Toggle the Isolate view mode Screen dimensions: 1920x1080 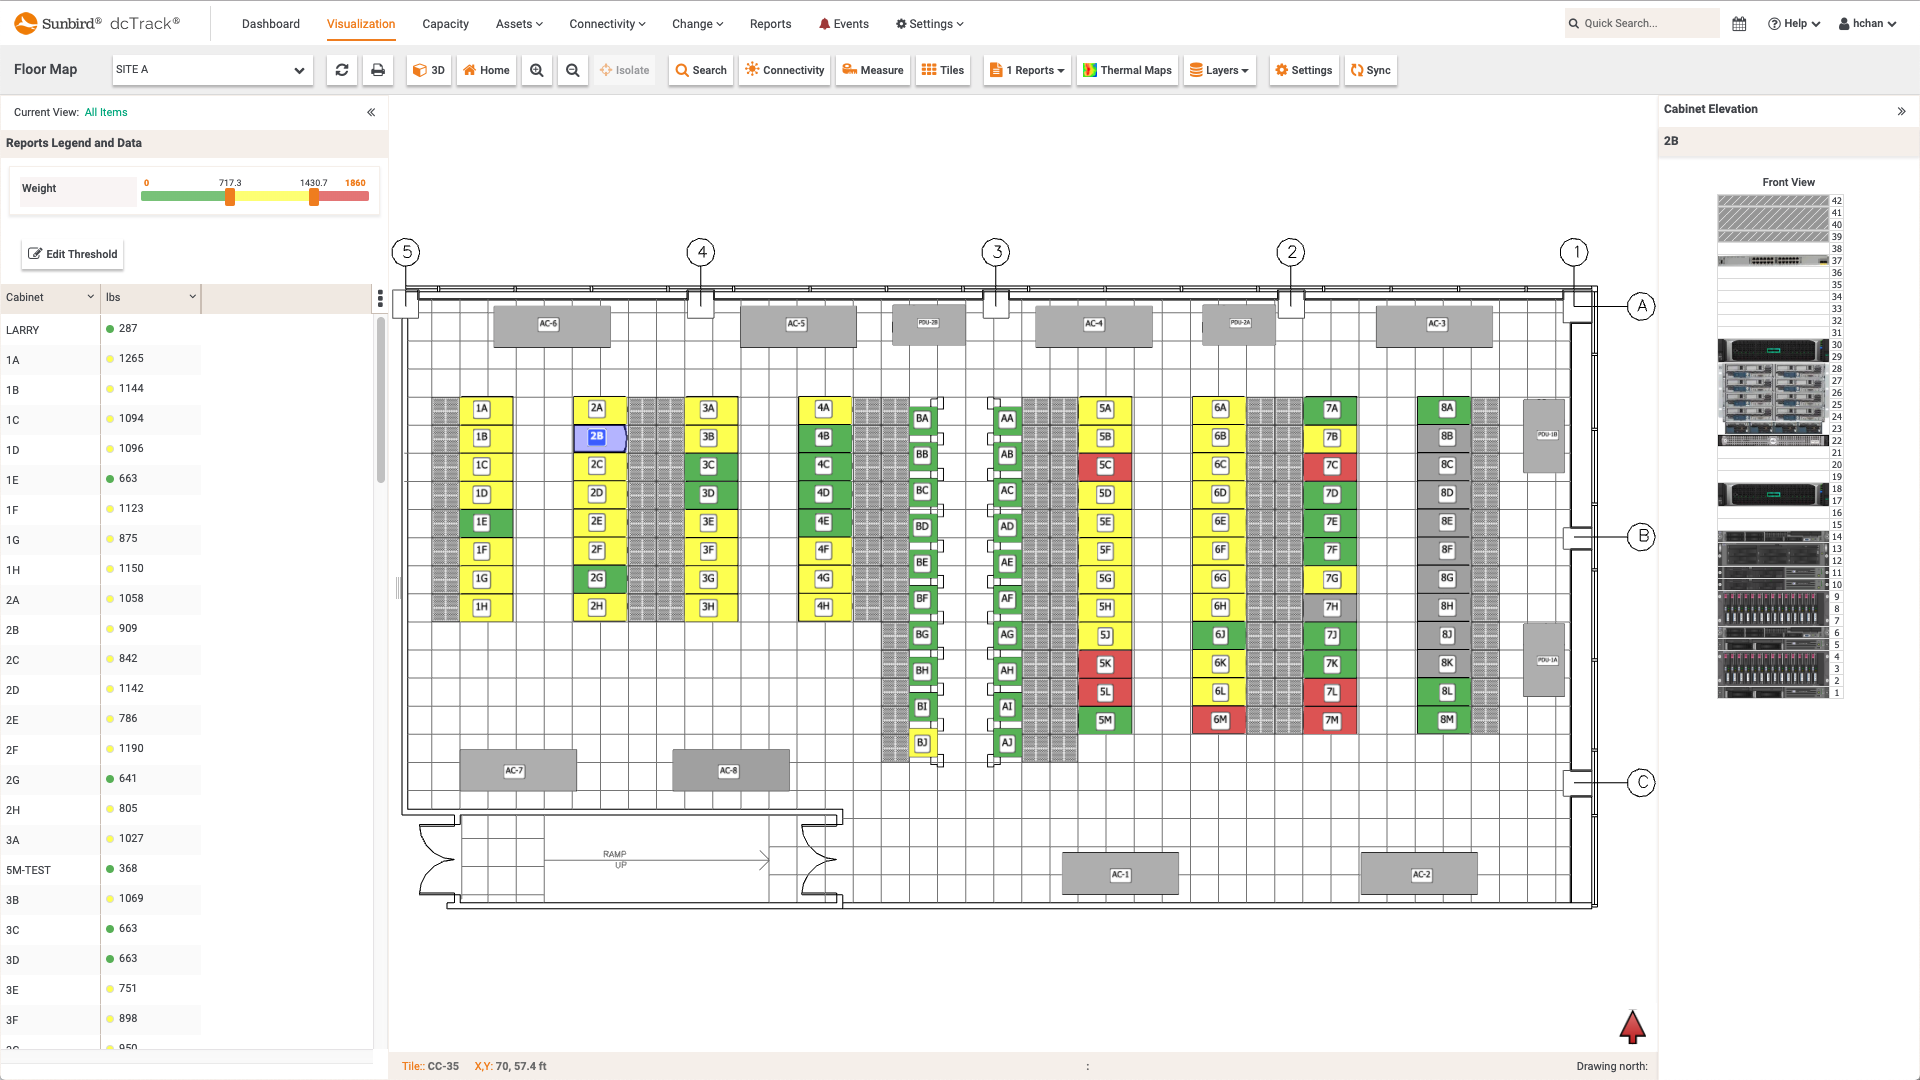click(x=625, y=70)
